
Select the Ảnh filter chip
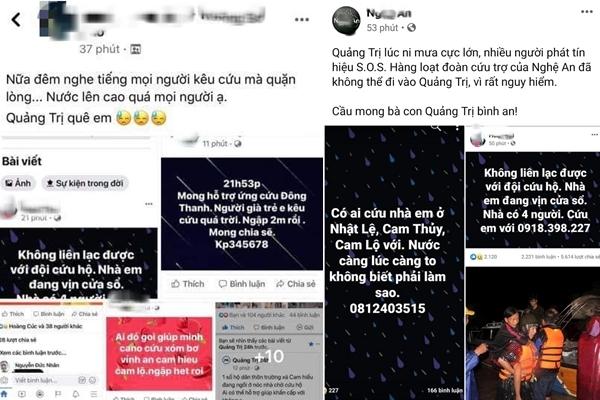point(18,183)
